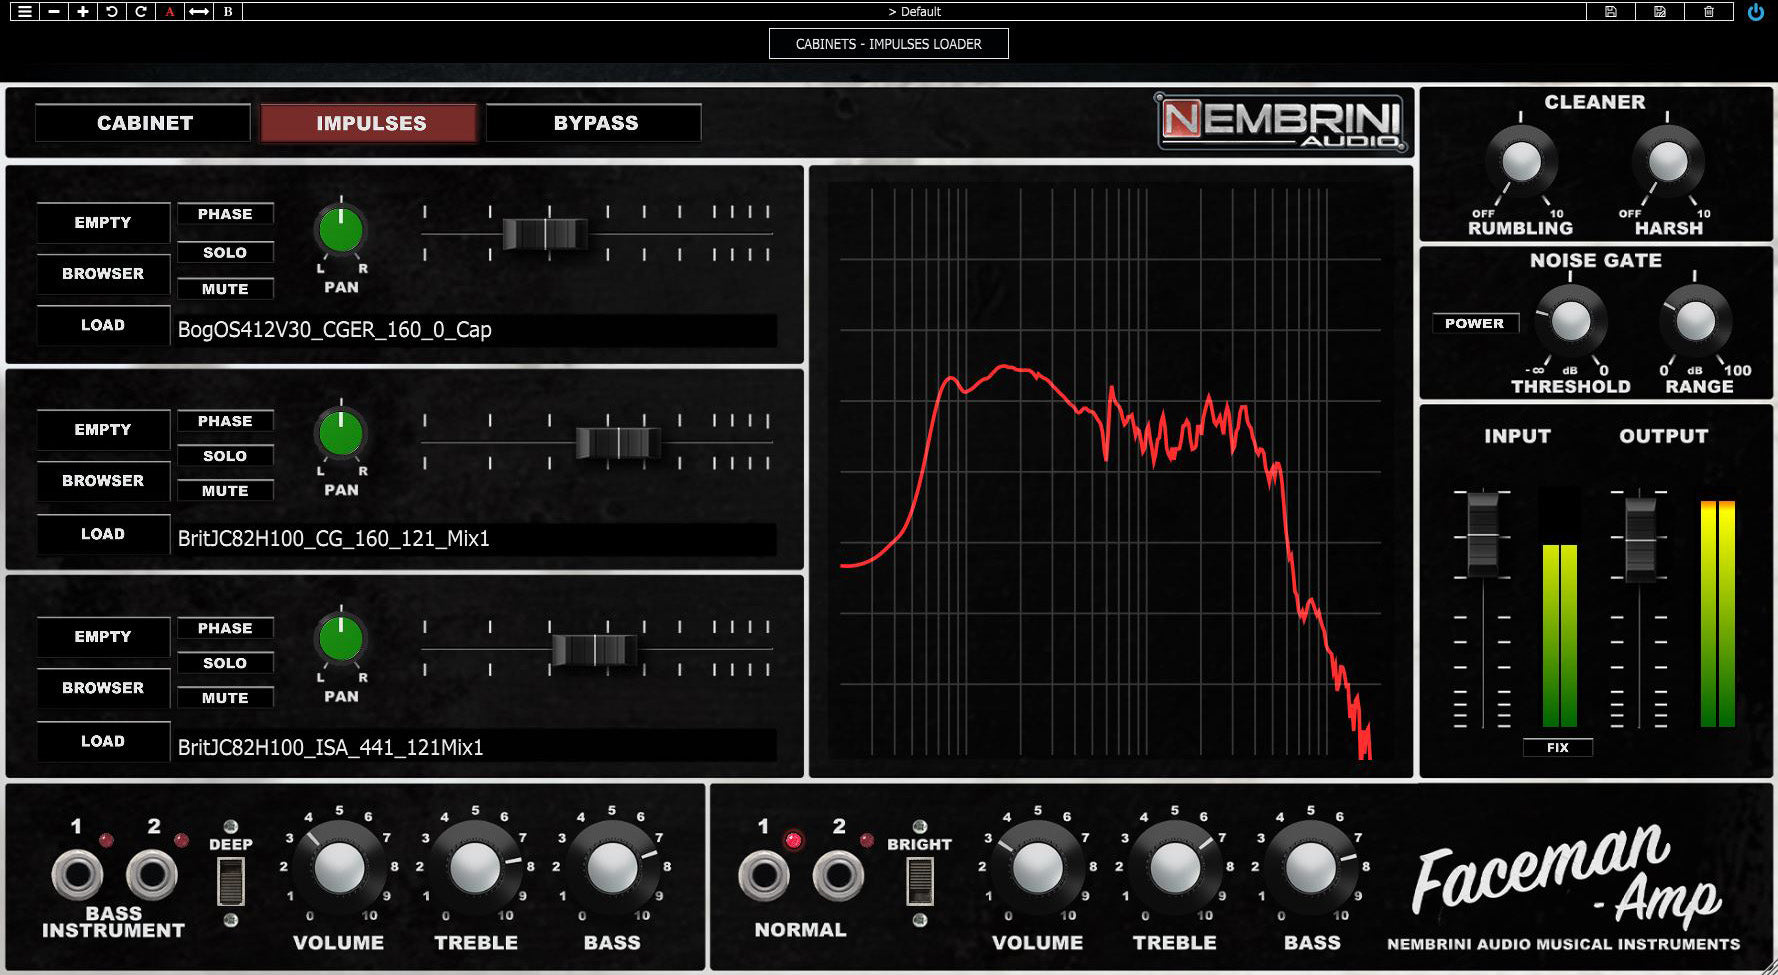Screen dimensions: 1778x975
Task: Click Normal channel input jack 2
Action: point(838,876)
